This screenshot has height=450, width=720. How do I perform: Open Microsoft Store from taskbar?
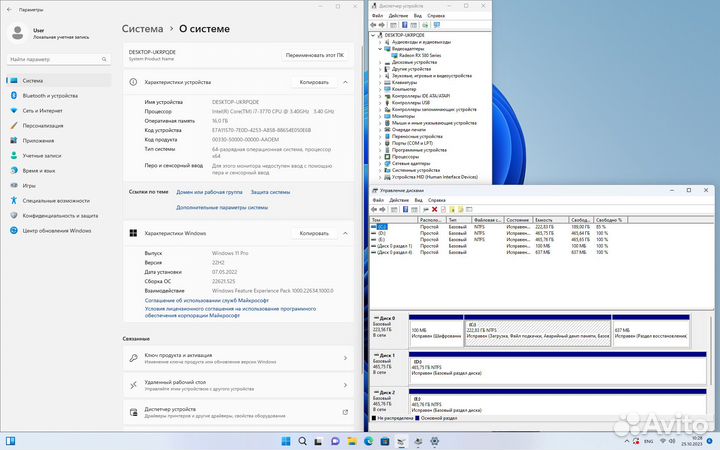[385, 441]
